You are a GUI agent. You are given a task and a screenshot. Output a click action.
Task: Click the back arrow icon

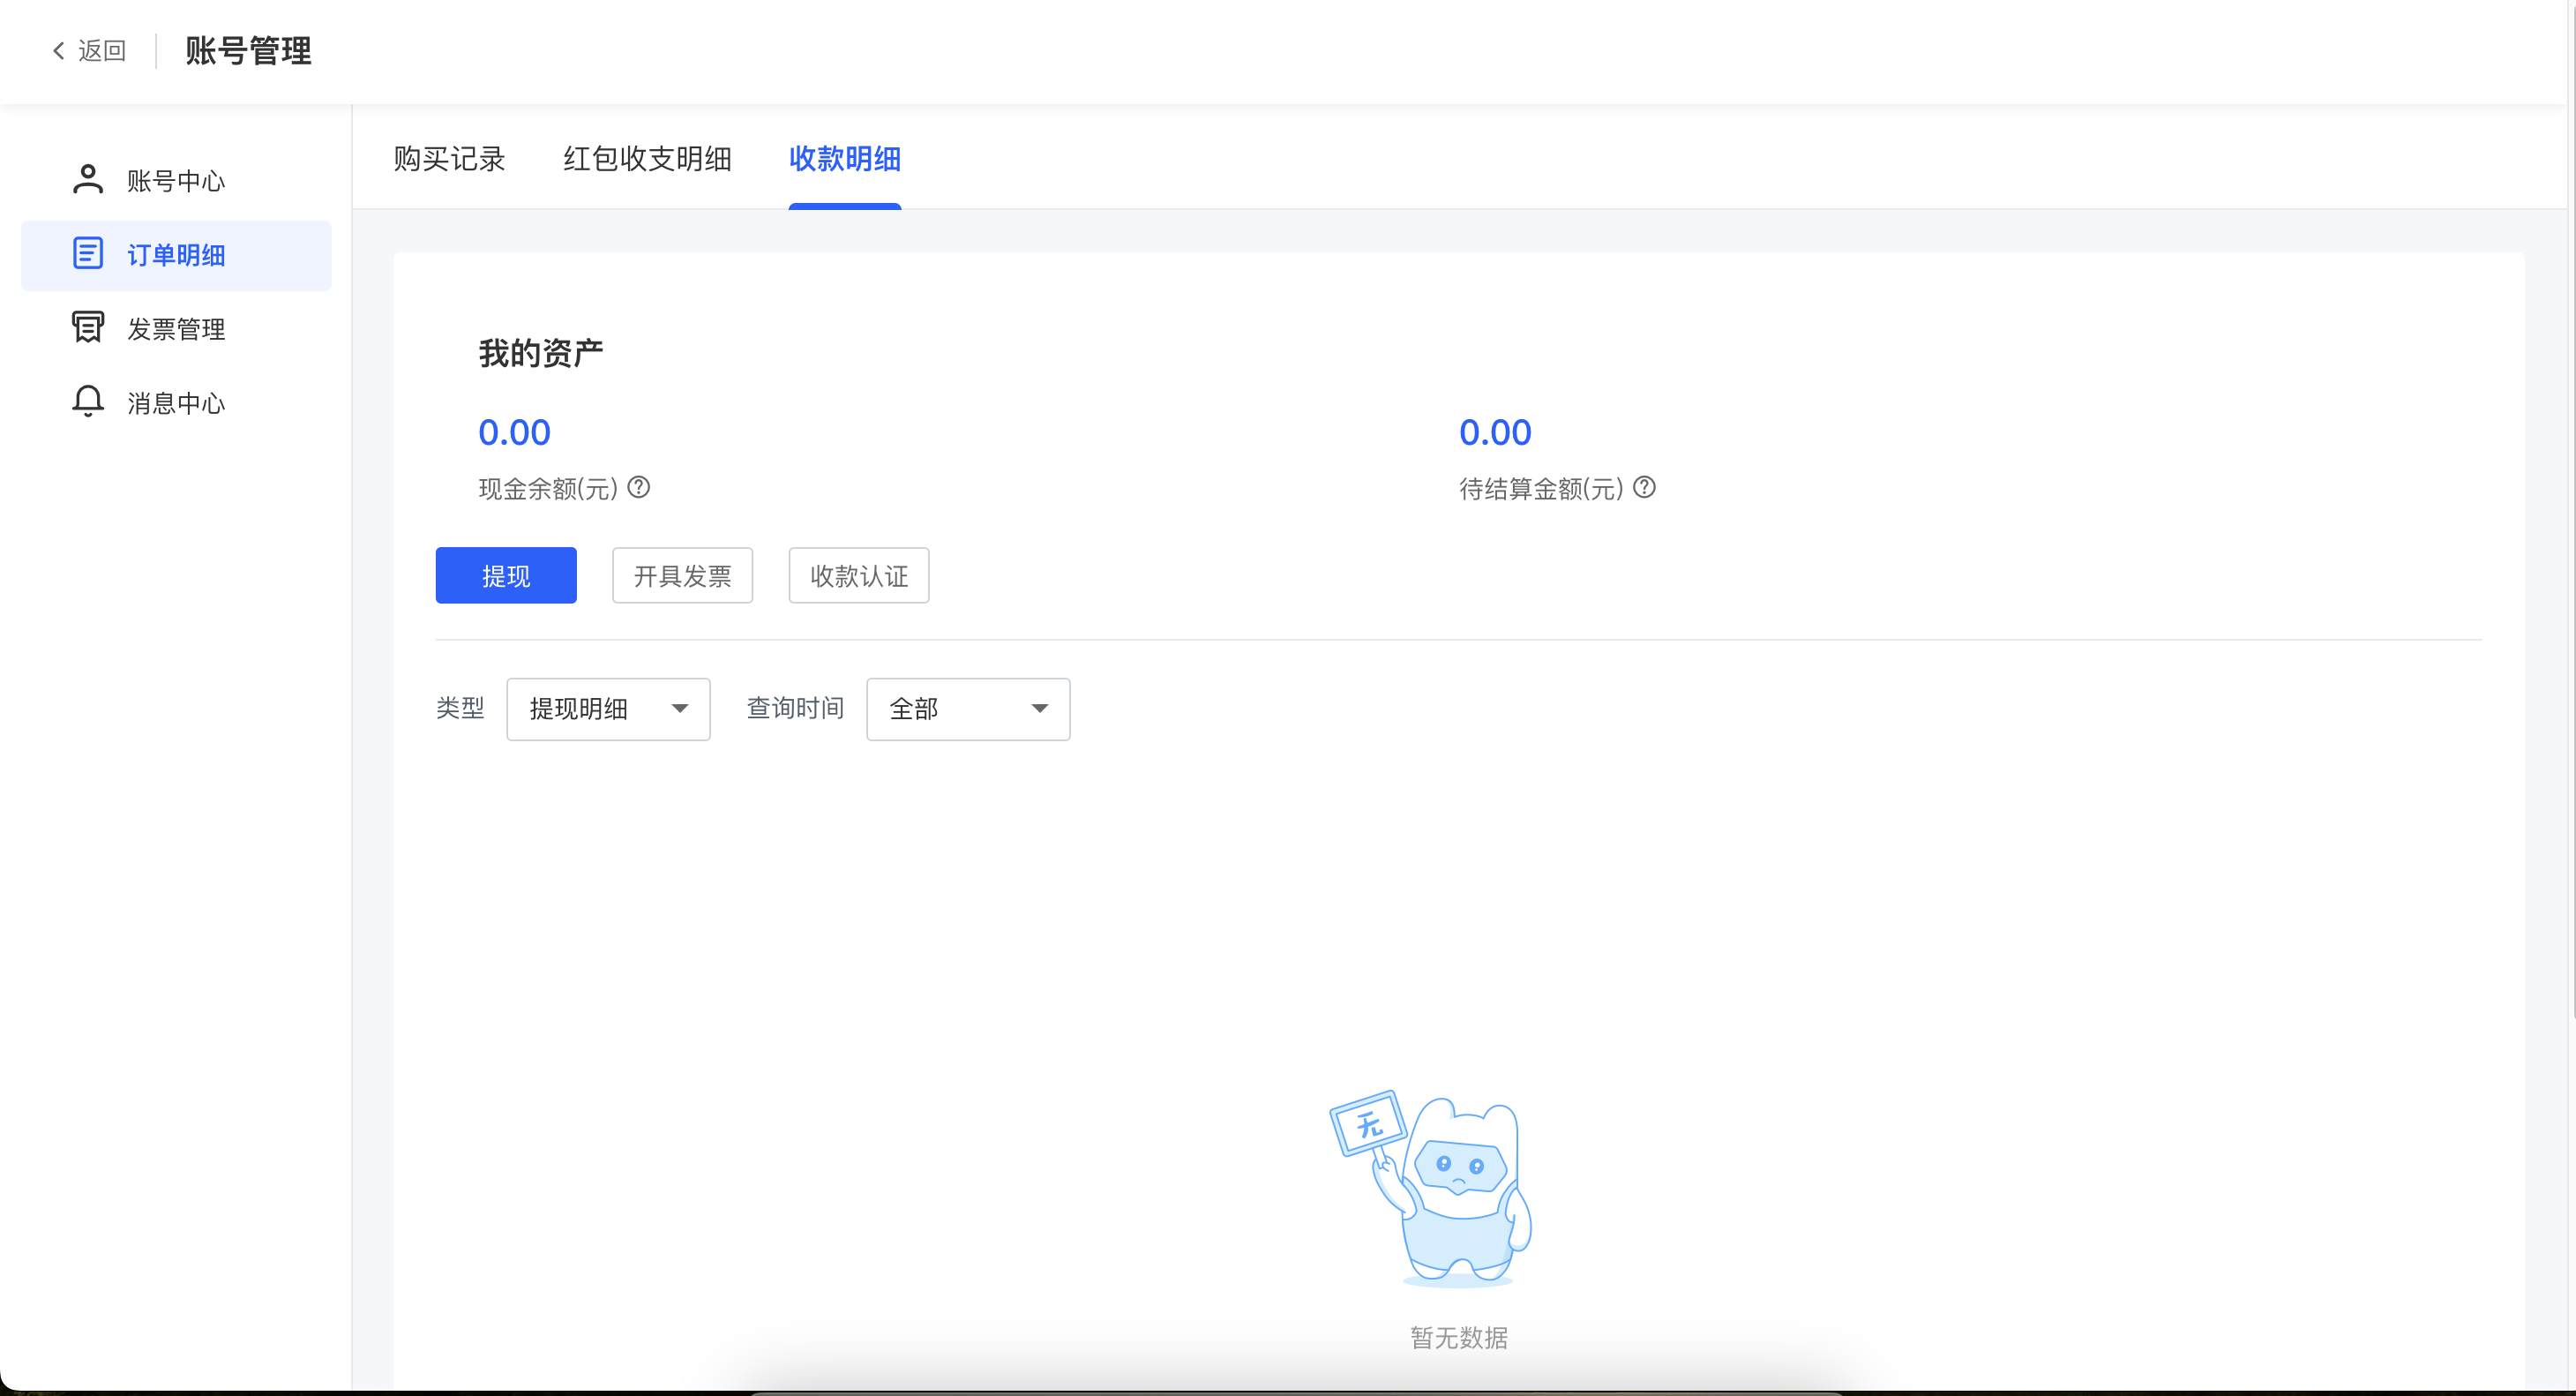pyautogui.click(x=58, y=51)
